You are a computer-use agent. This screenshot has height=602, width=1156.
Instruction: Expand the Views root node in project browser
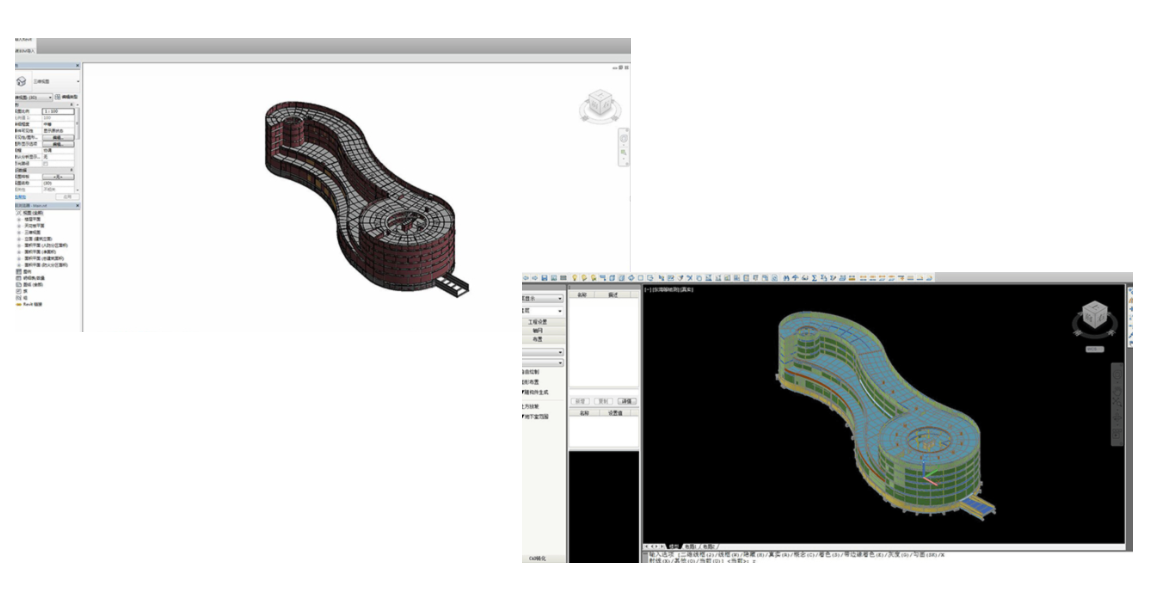19,212
